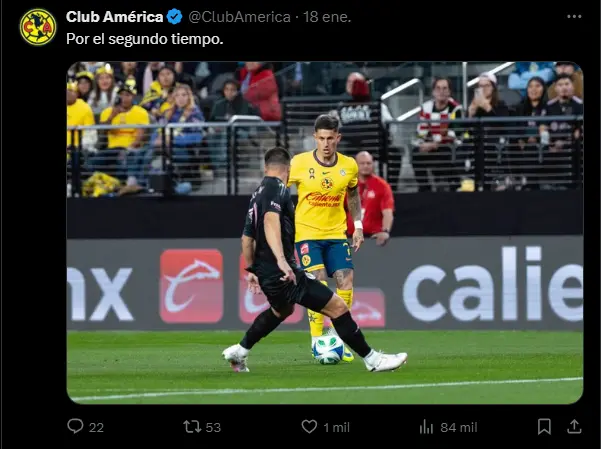
Task: Click the 22 replies count
Action: pyautogui.click(x=96, y=427)
